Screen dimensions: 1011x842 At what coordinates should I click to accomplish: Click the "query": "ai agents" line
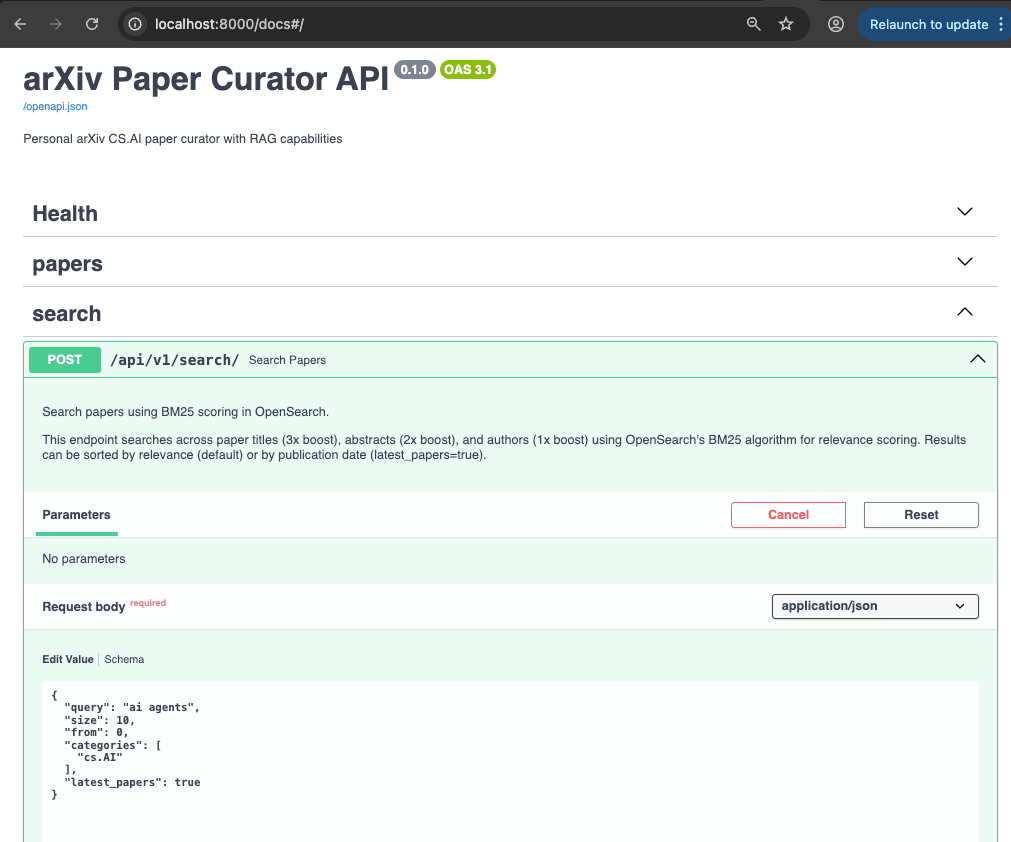[132, 707]
